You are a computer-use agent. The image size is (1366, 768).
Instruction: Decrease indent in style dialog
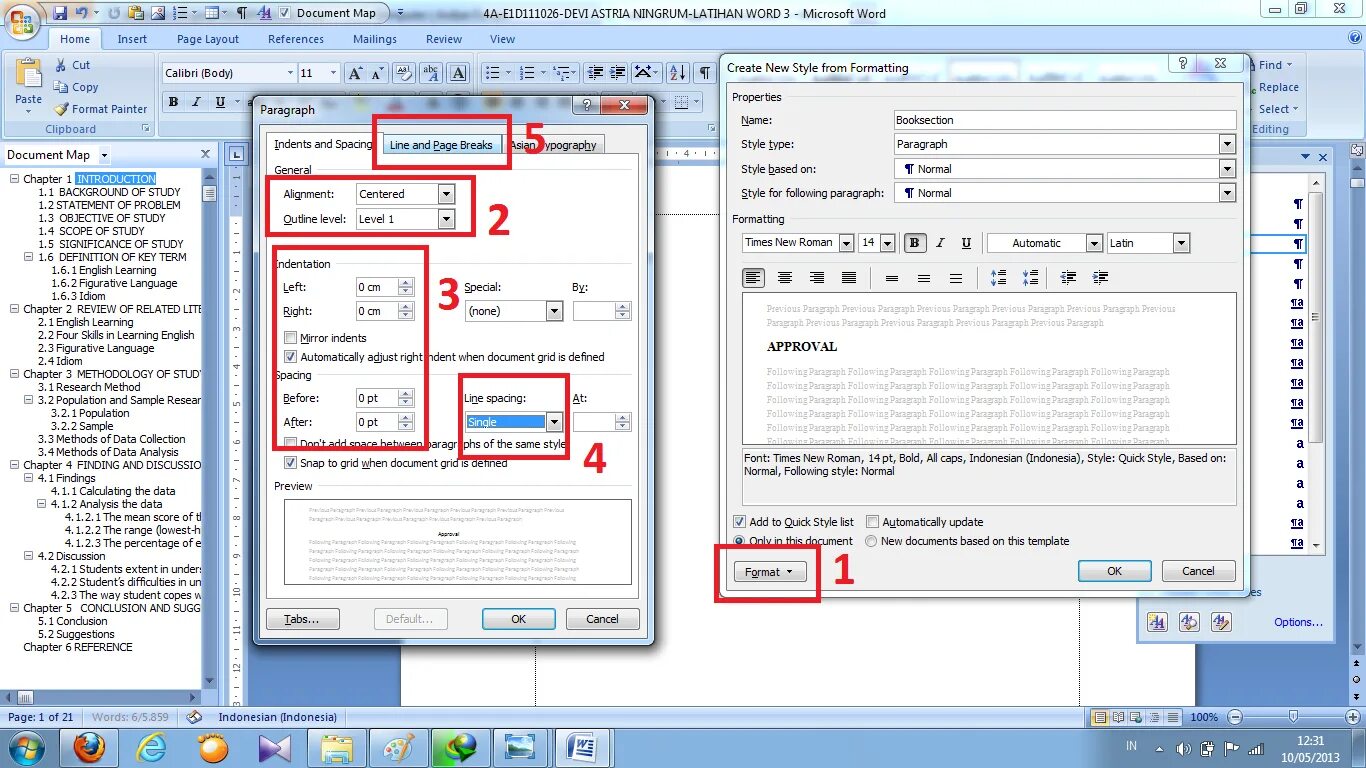point(1068,278)
